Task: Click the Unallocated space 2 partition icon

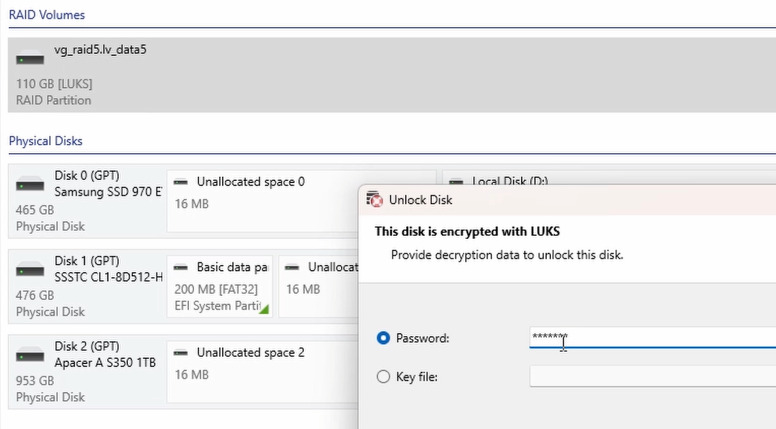Action: click(181, 353)
